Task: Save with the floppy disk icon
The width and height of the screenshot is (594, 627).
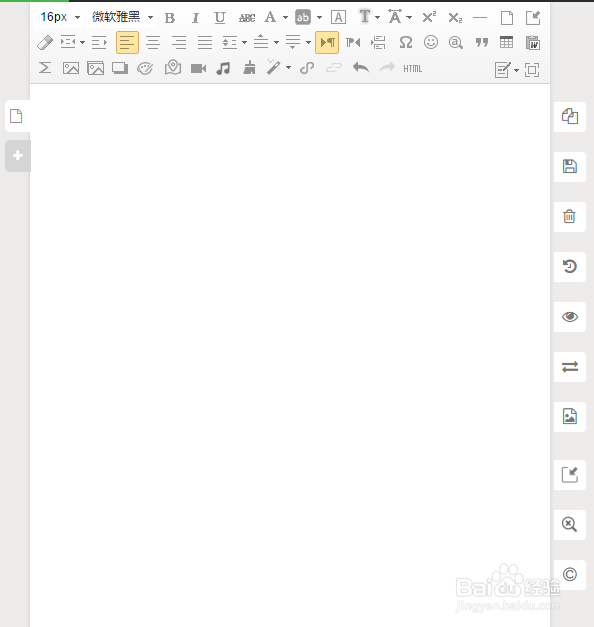Action: coord(570,166)
